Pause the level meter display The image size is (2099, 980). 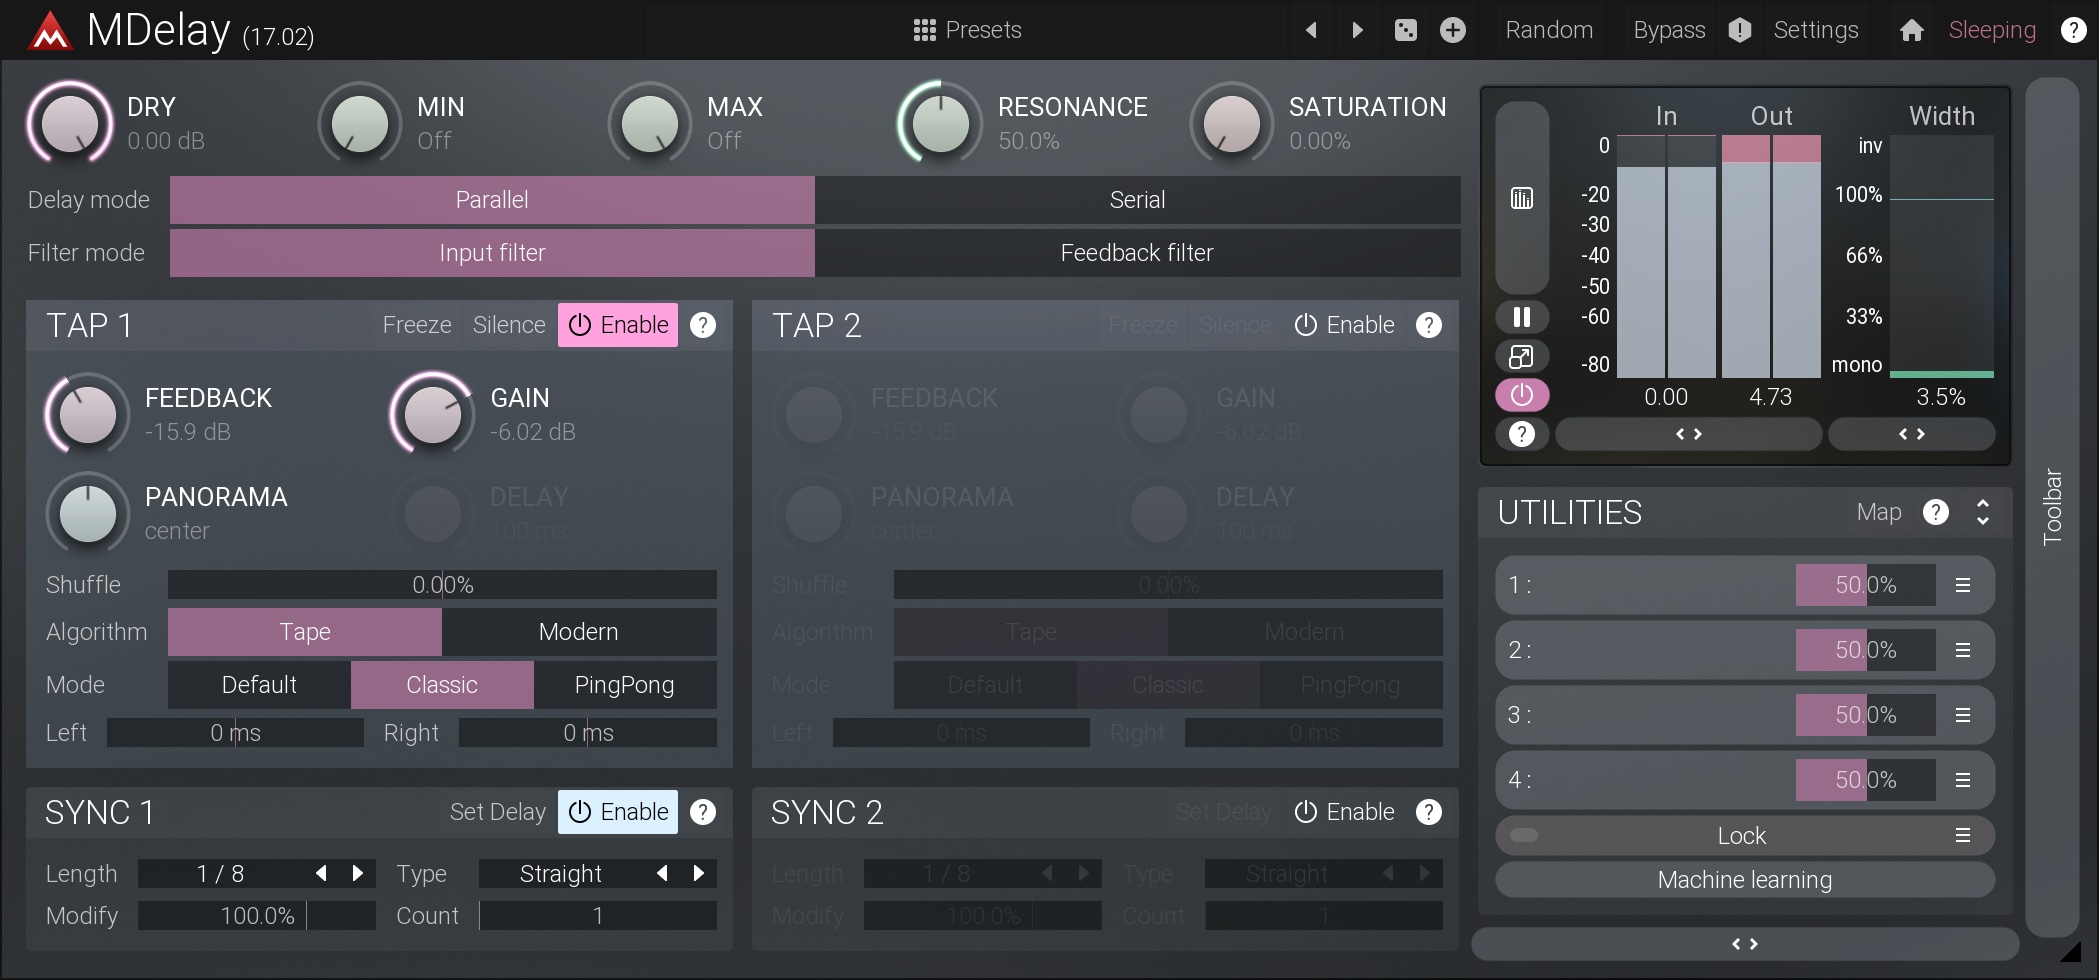pos(1521,317)
